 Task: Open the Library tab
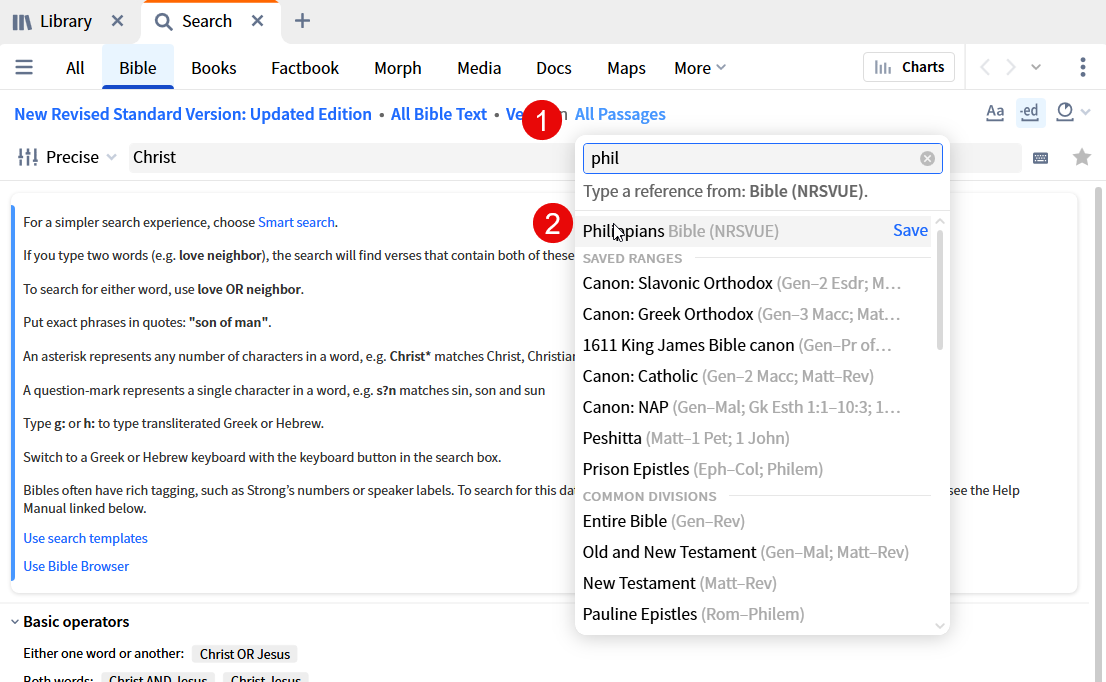pos(54,21)
